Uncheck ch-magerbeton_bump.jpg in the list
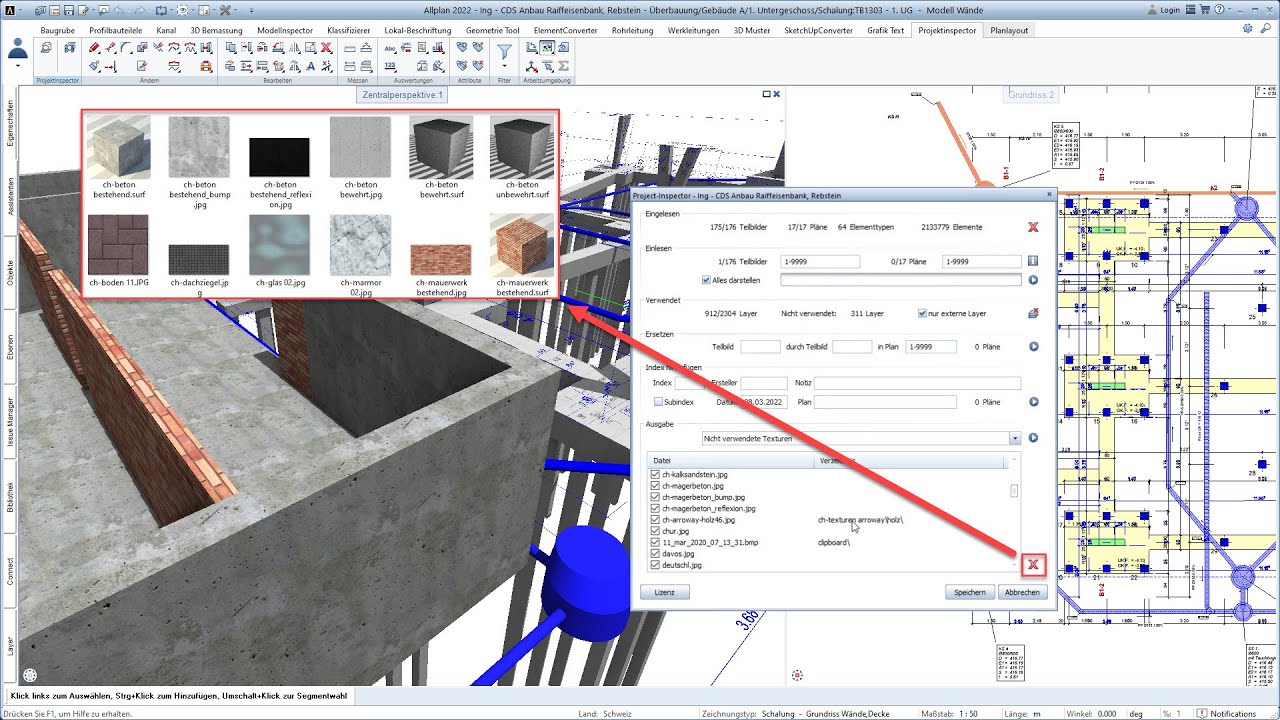 coord(656,497)
